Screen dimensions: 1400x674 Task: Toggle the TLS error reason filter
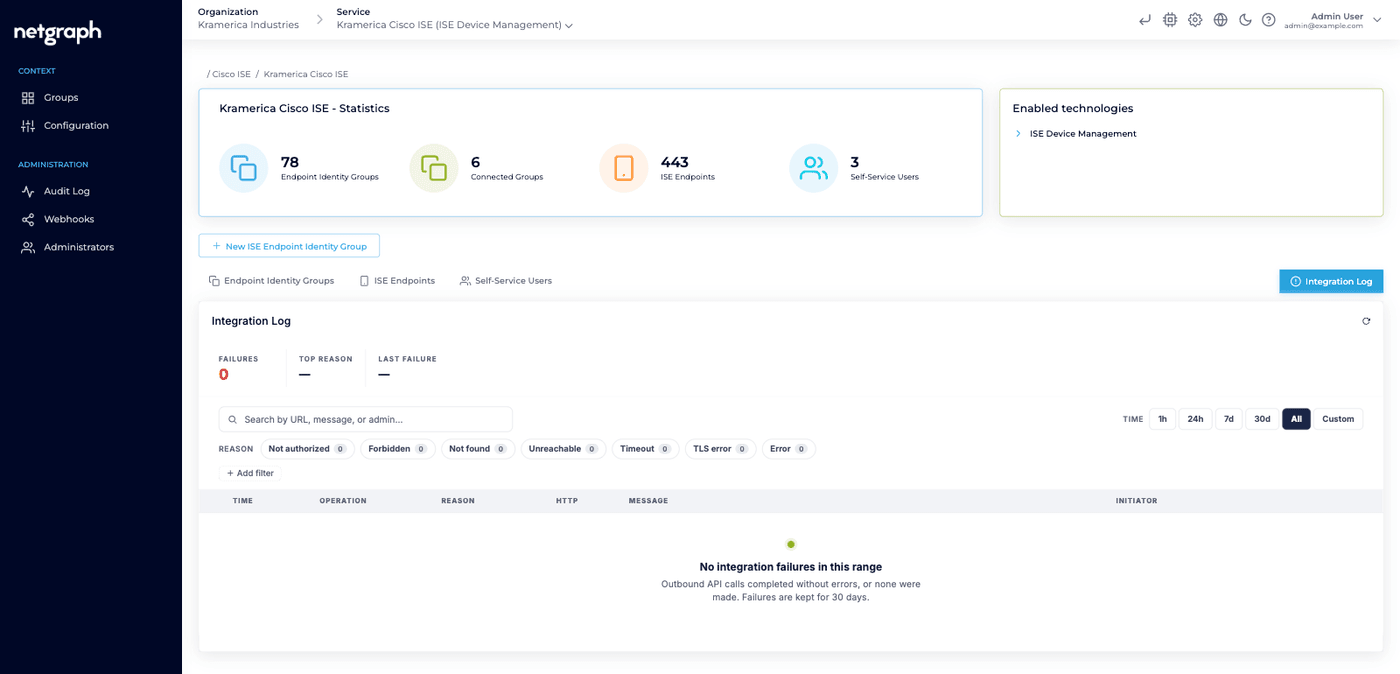click(x=720, y=449)
